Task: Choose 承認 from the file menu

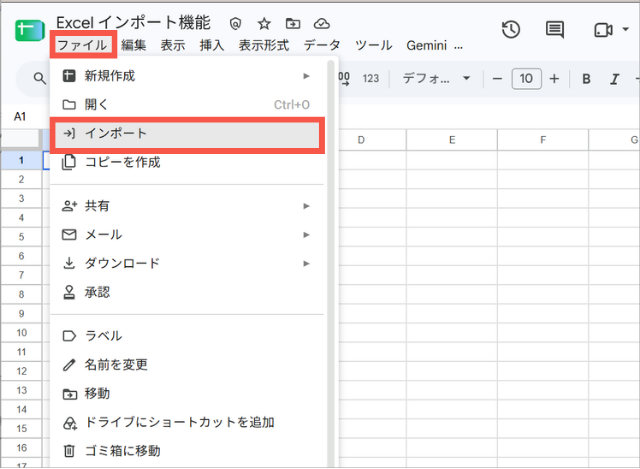Action: pos(187,292)
